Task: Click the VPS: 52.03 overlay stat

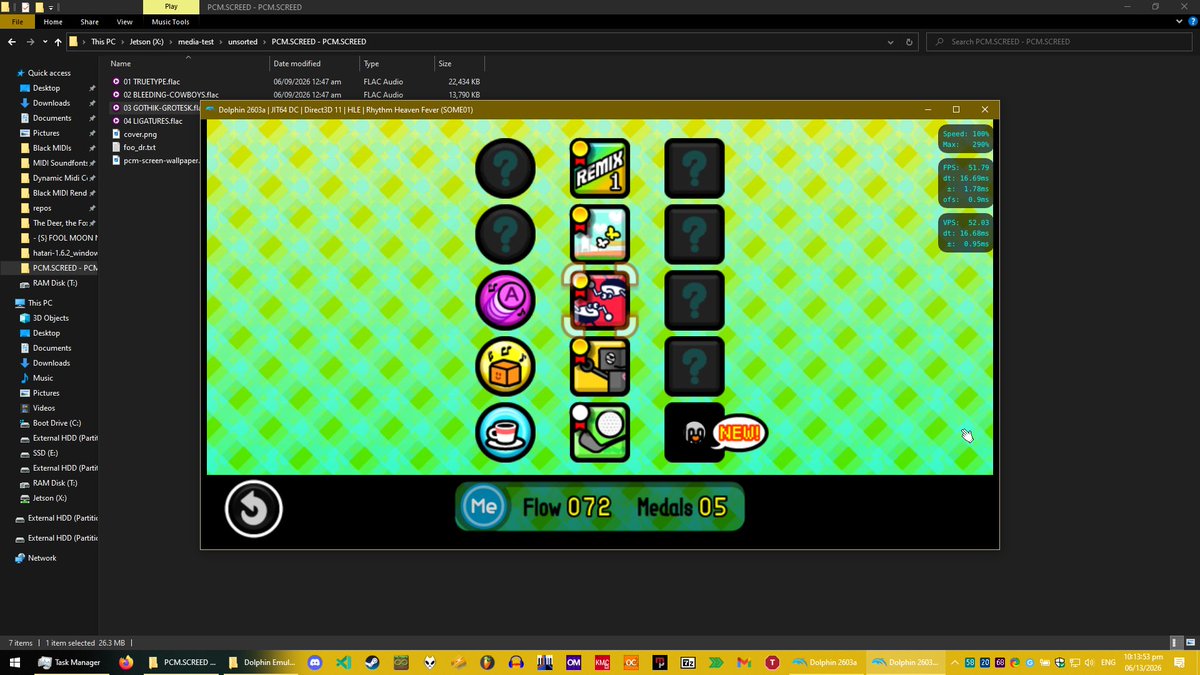Action: point(966,222)
